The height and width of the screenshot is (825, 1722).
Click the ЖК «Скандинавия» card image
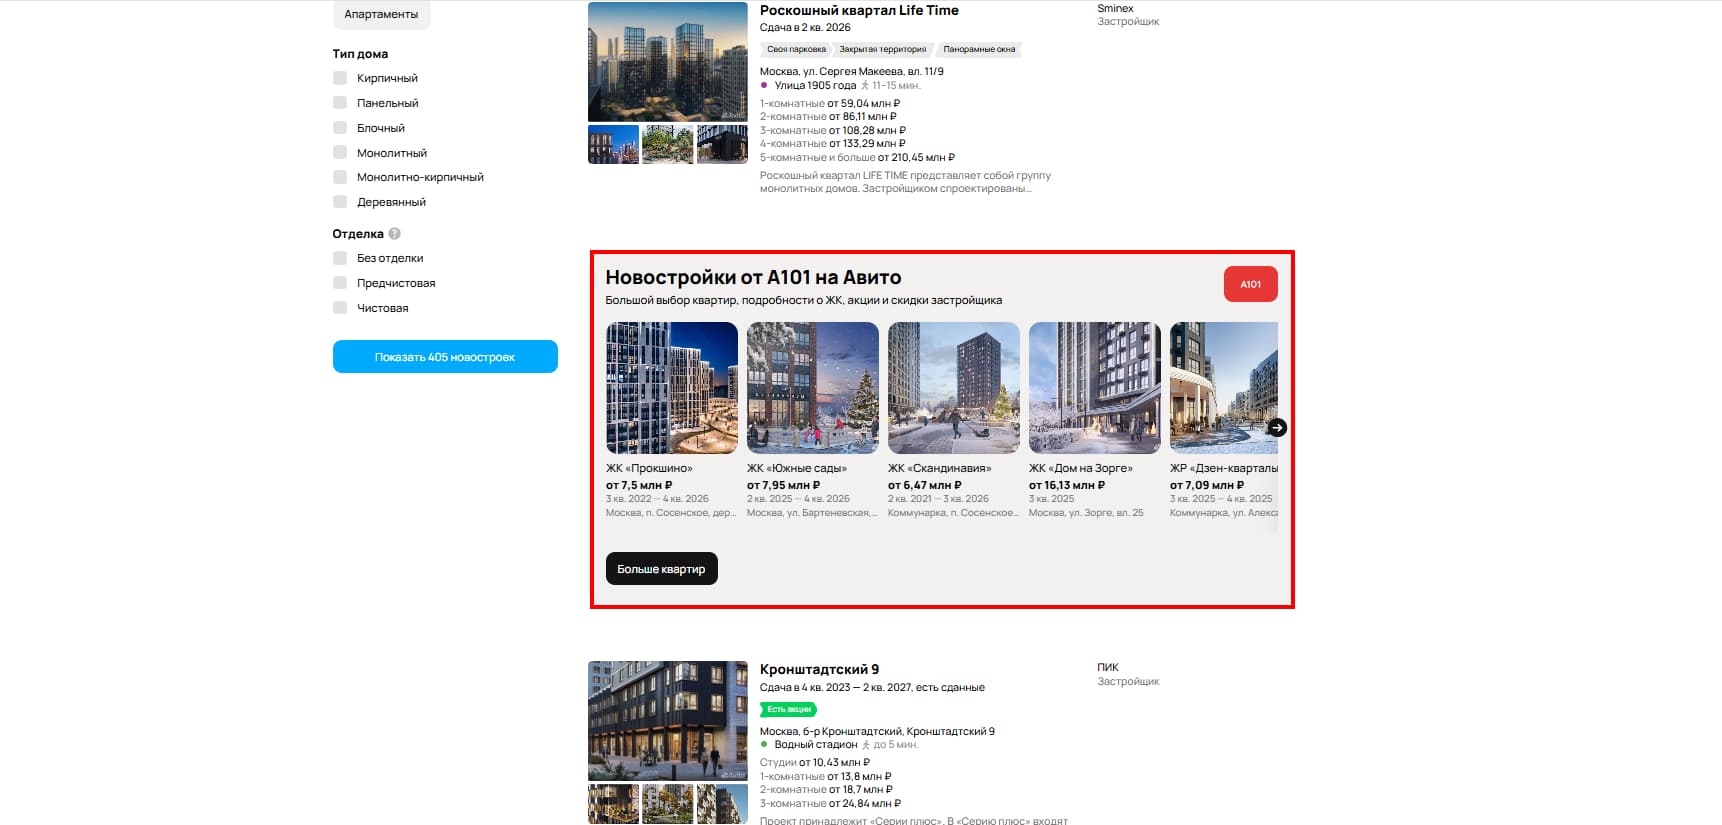coord(953,388)
